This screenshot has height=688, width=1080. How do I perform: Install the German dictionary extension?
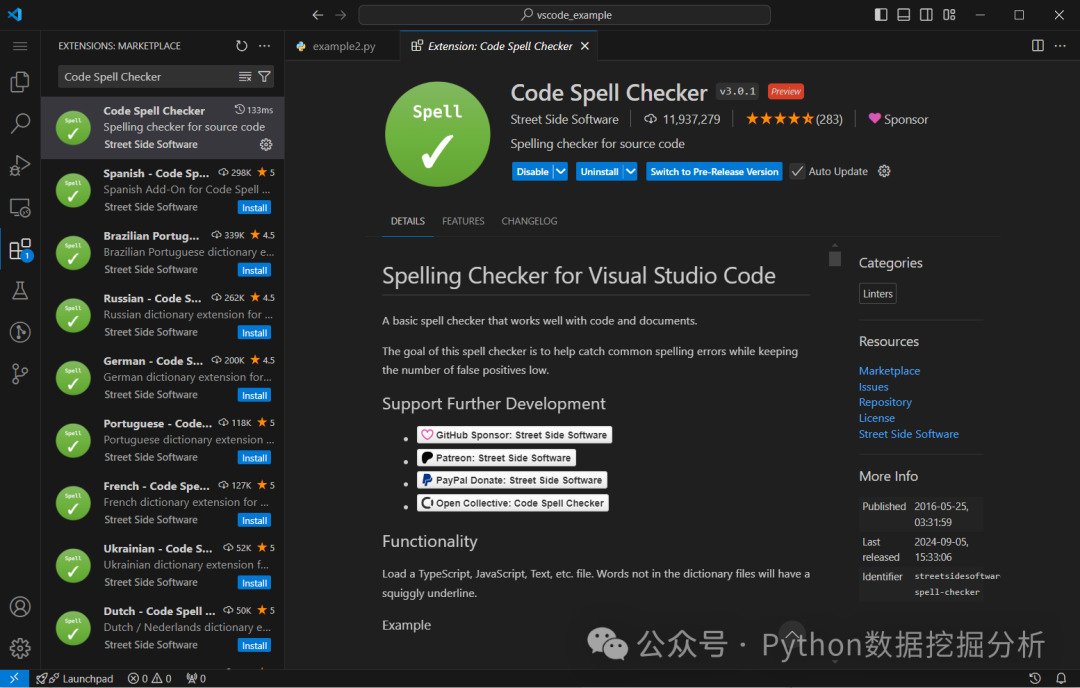click(254, 395)
